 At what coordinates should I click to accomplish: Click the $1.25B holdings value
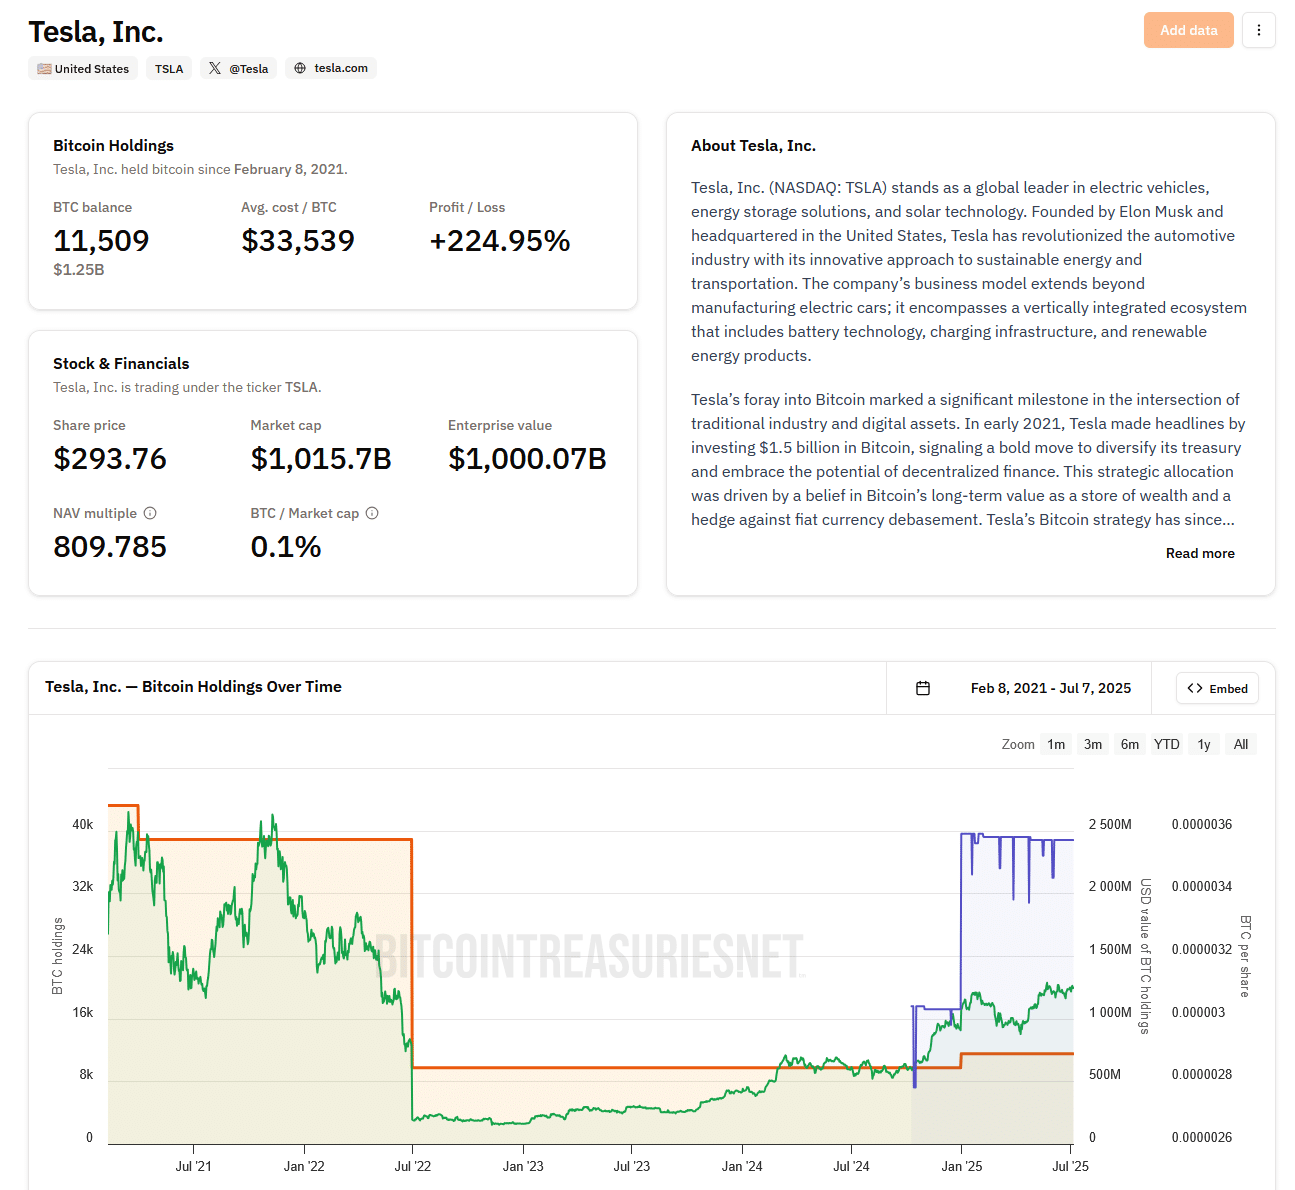tap(79, 270)
